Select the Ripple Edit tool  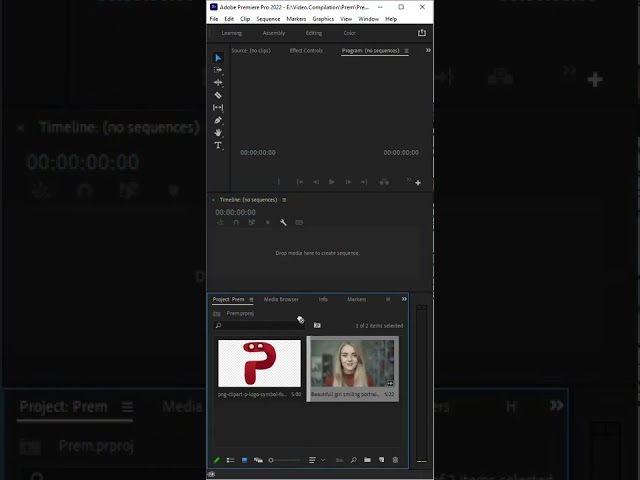[218, 82]
